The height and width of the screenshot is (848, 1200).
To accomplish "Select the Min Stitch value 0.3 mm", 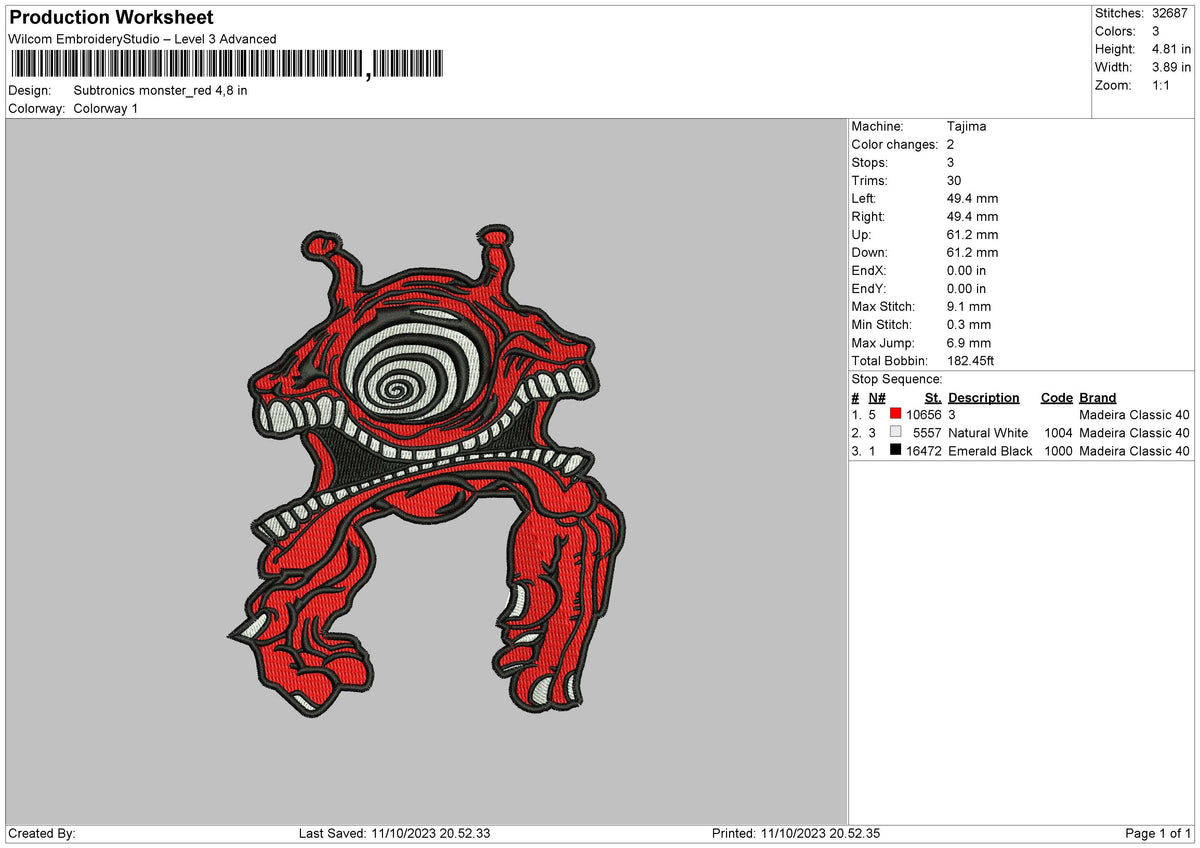I will [969, 325].
